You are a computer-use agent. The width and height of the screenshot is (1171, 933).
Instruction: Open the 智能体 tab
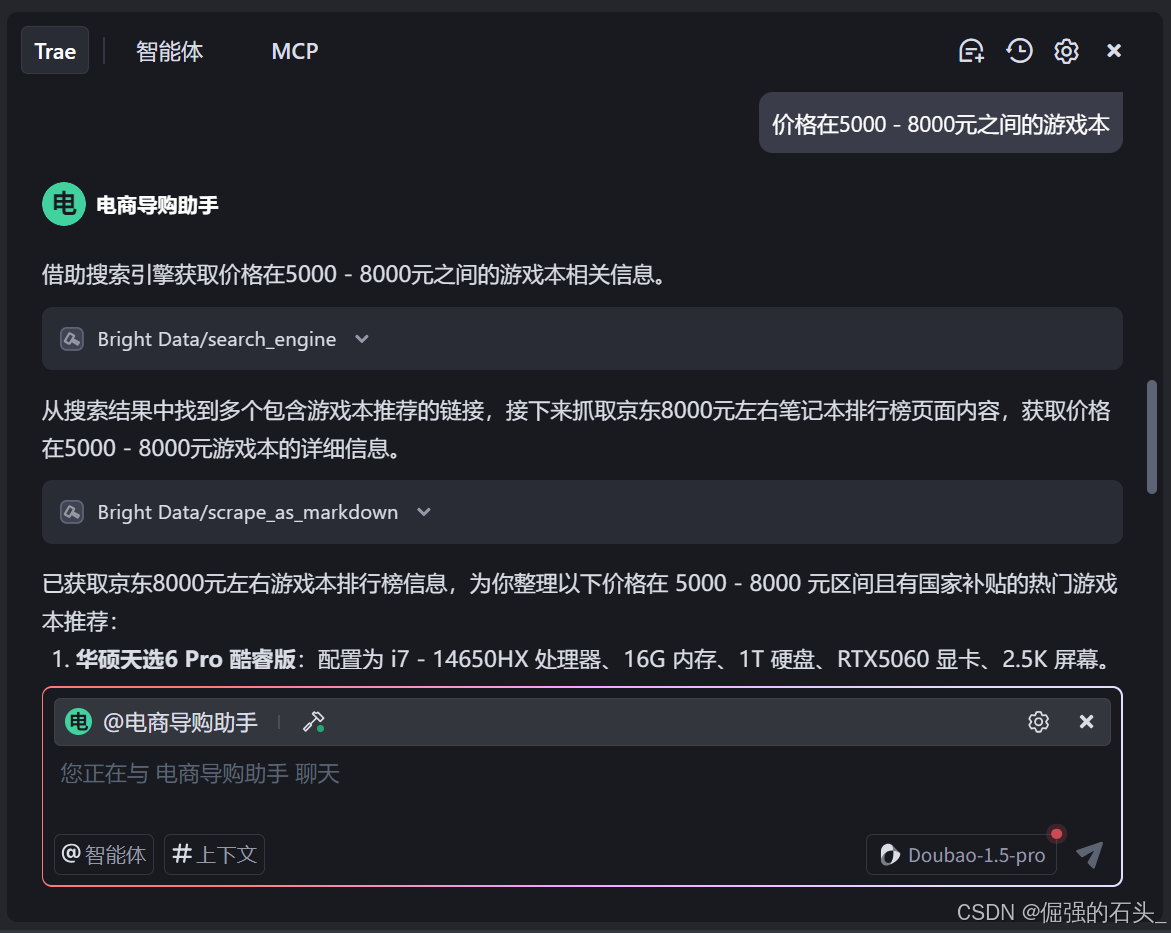(x=170, y=51)
